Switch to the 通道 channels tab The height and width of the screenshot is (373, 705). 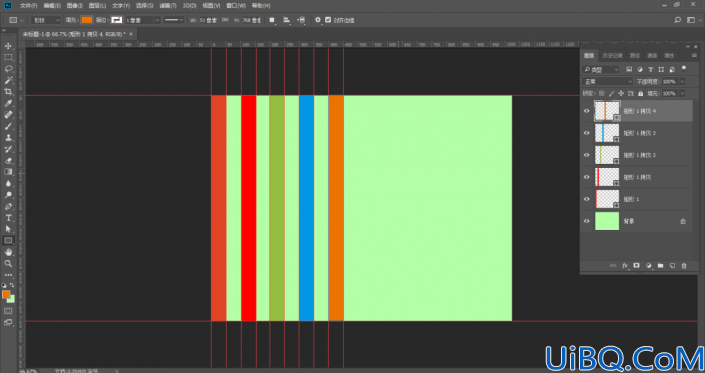(652, 55)
